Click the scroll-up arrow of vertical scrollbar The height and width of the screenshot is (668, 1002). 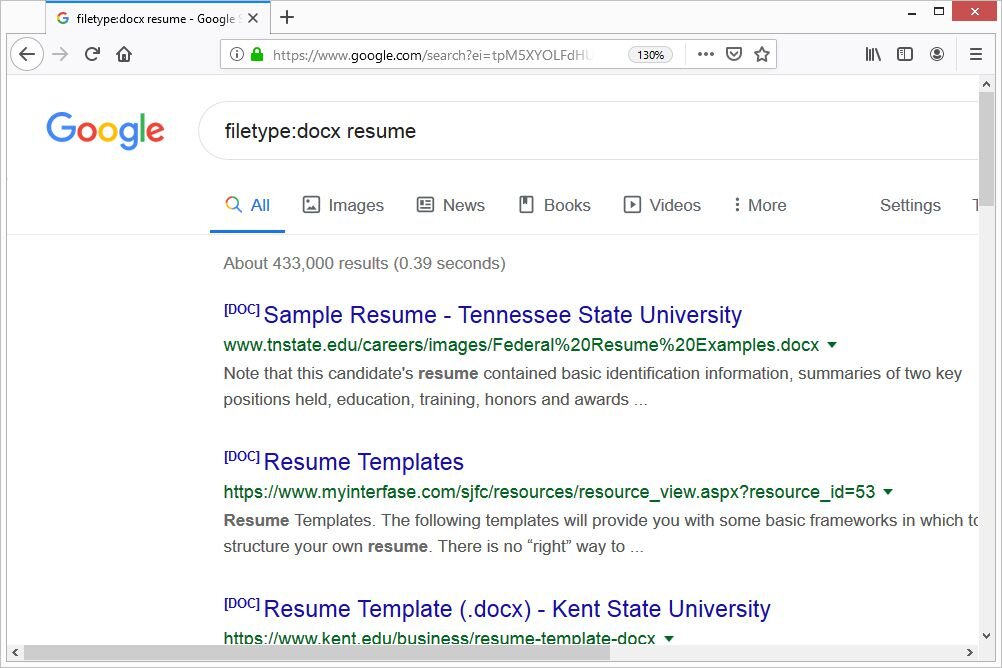point(987,84)
